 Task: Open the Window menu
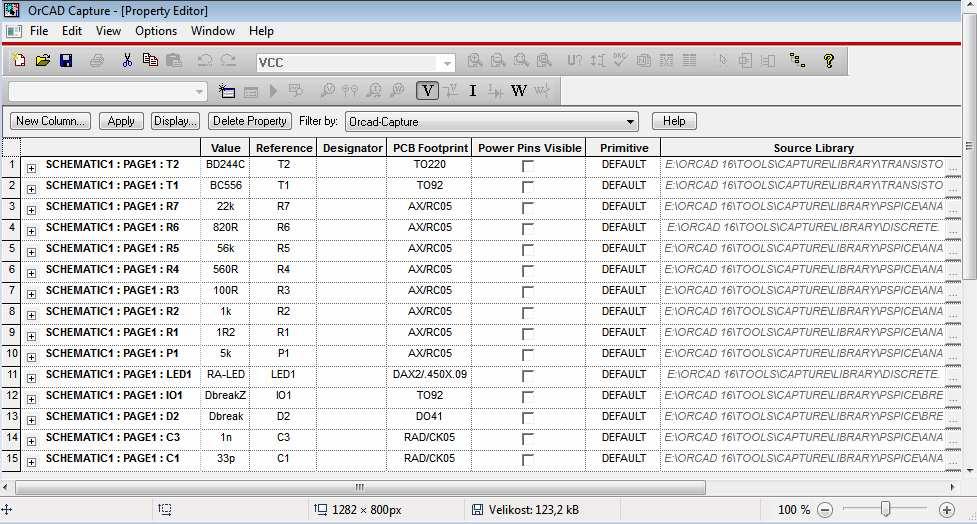212,31
